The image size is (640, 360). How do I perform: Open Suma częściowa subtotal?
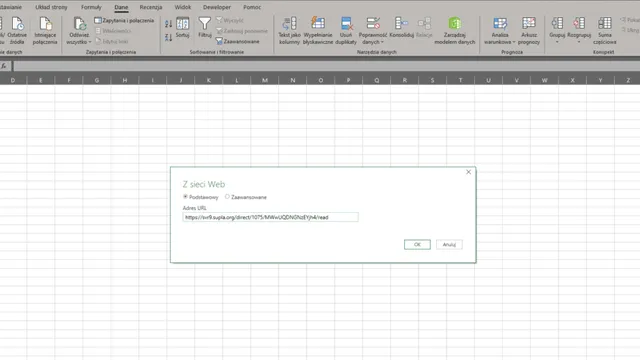point(605,31)
